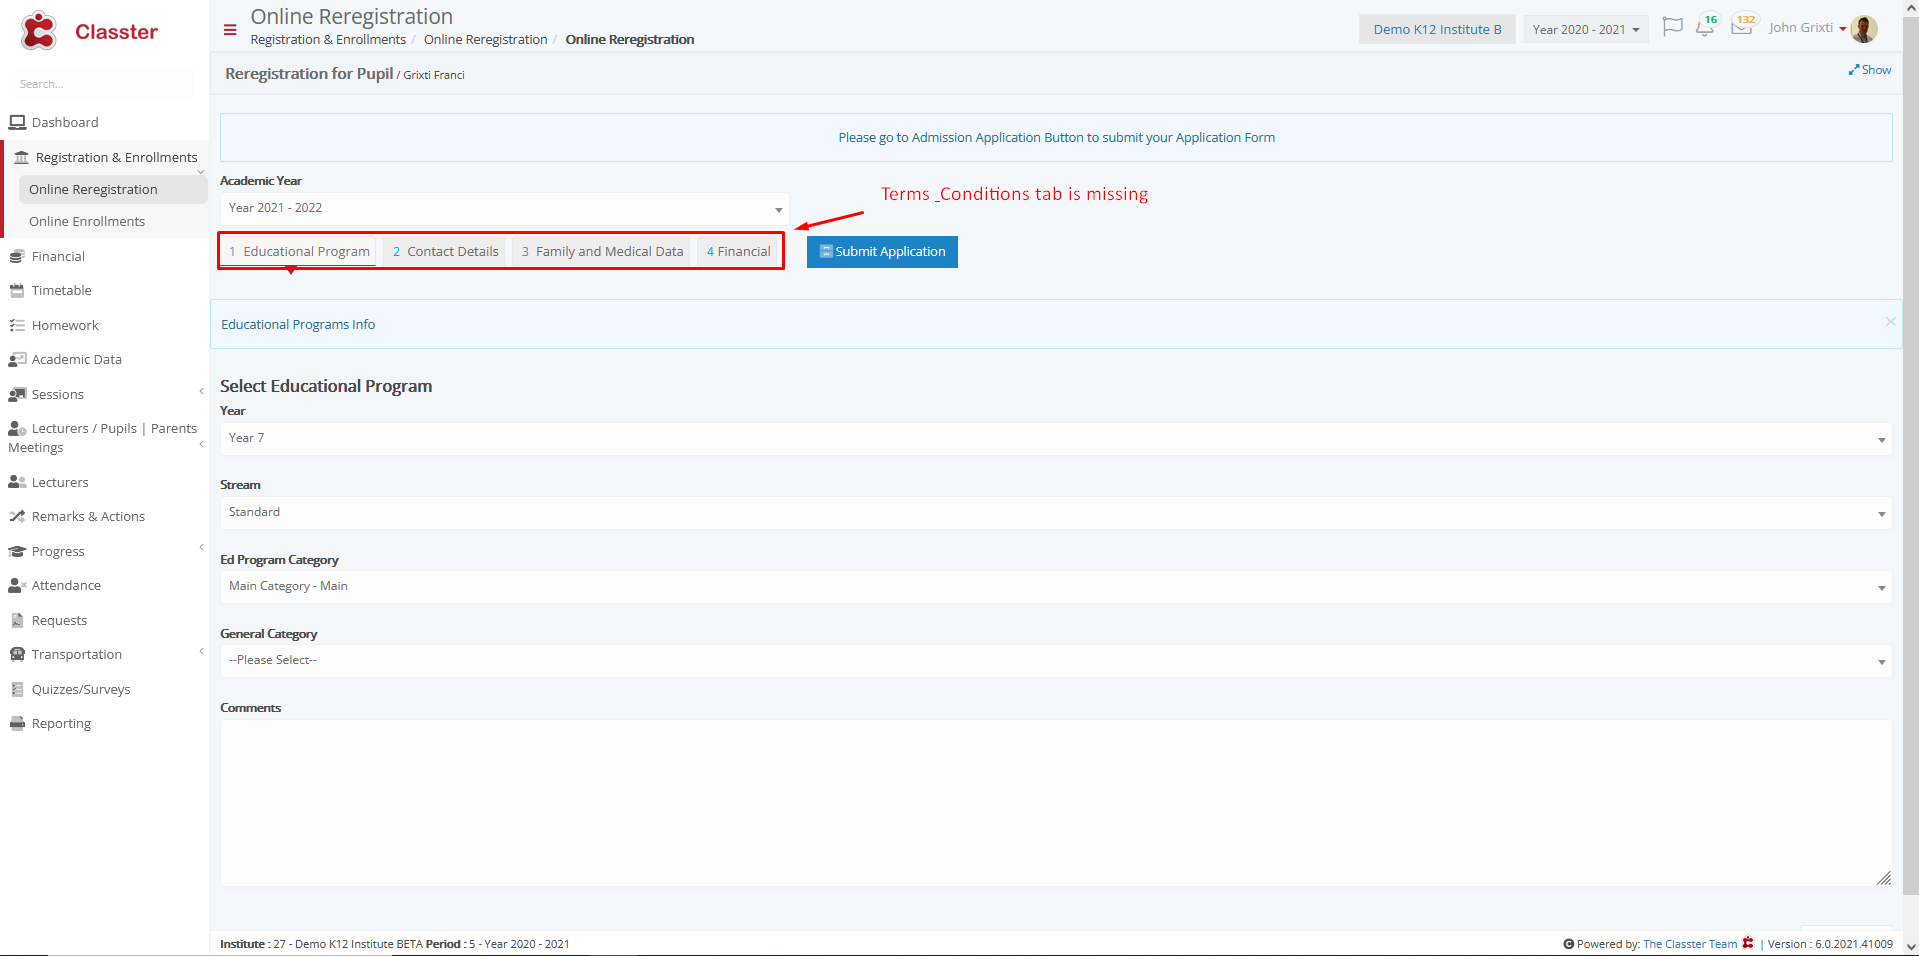Open The Classter Team footer link

click(x=1690, y=944)
